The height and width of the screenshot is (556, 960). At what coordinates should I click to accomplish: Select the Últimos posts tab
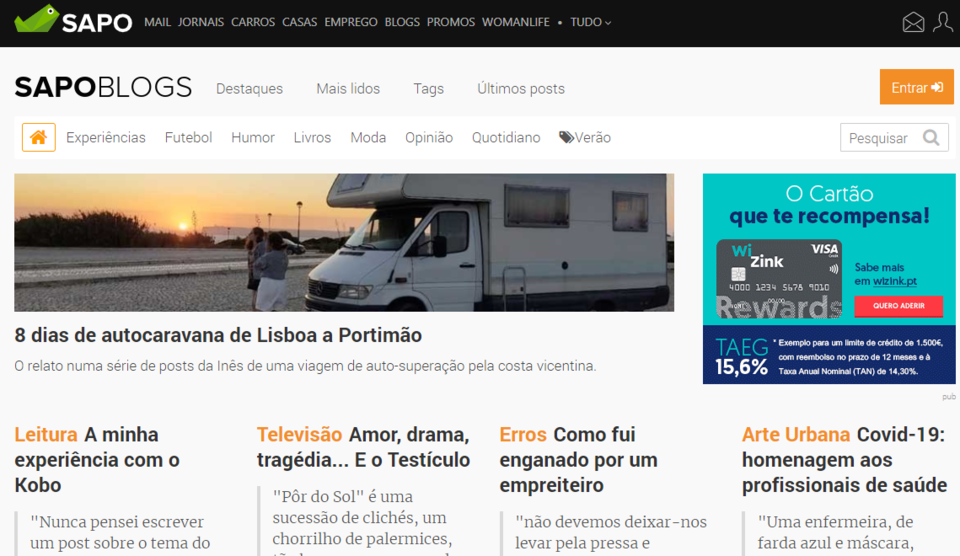[x=520, y=89]
